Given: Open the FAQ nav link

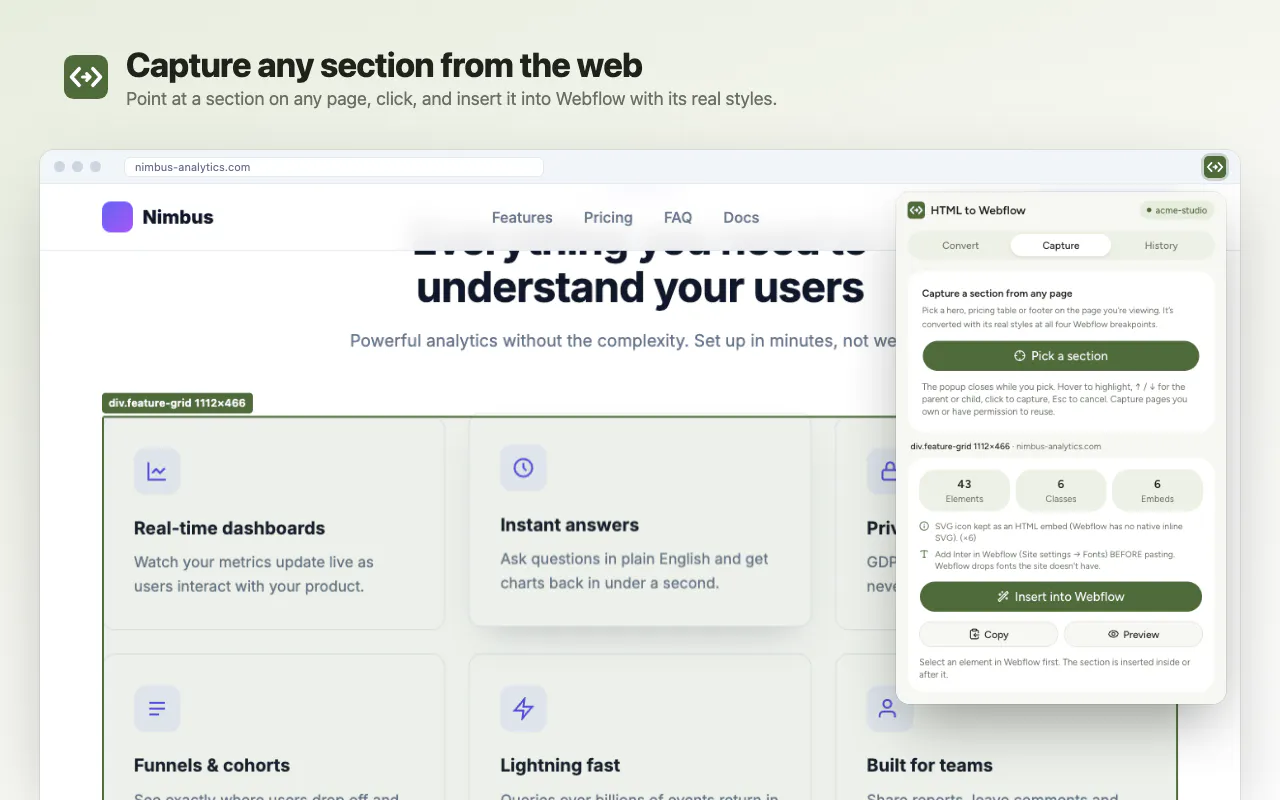Looking at the screenshot, I should 678,217.
